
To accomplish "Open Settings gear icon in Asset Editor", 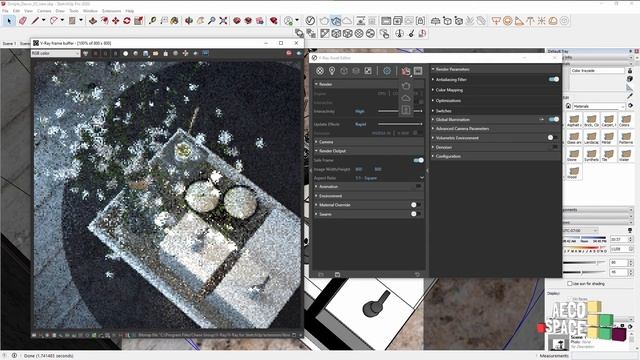I will click(x=387, y=71).
